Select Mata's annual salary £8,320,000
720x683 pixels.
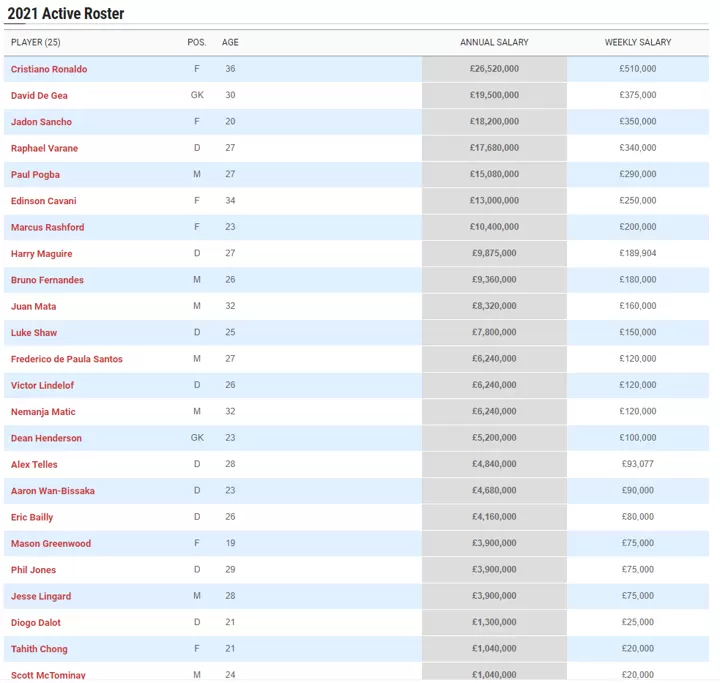coord(495,306)
